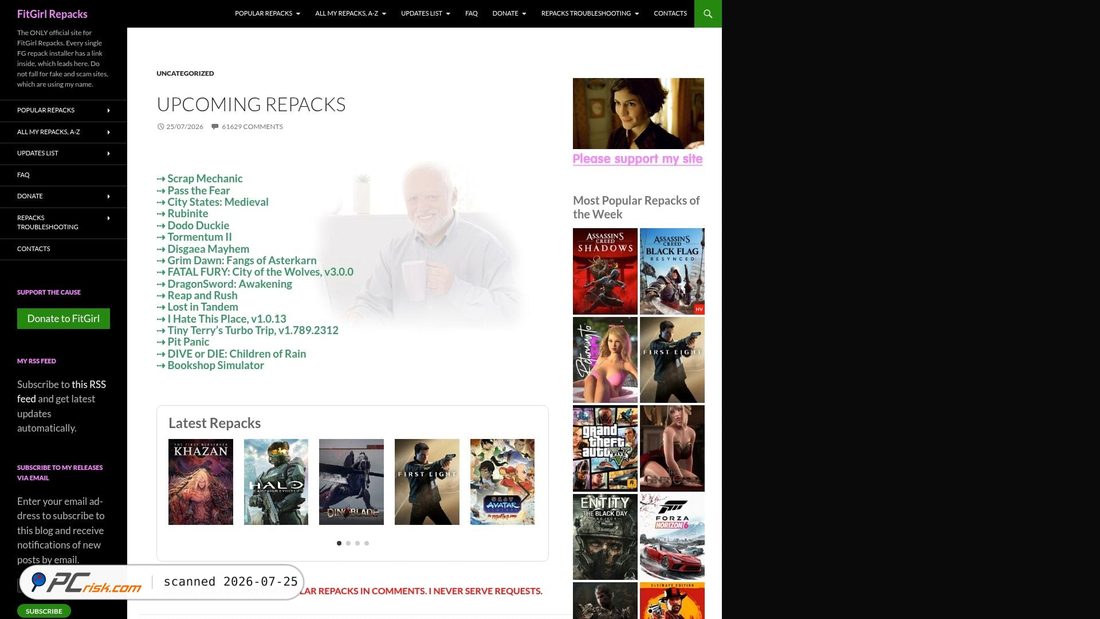Click the Donate to FitGirl button
Image resolution: width=1100 pixels, height=619 pixels.
click(x=63, y=319)
